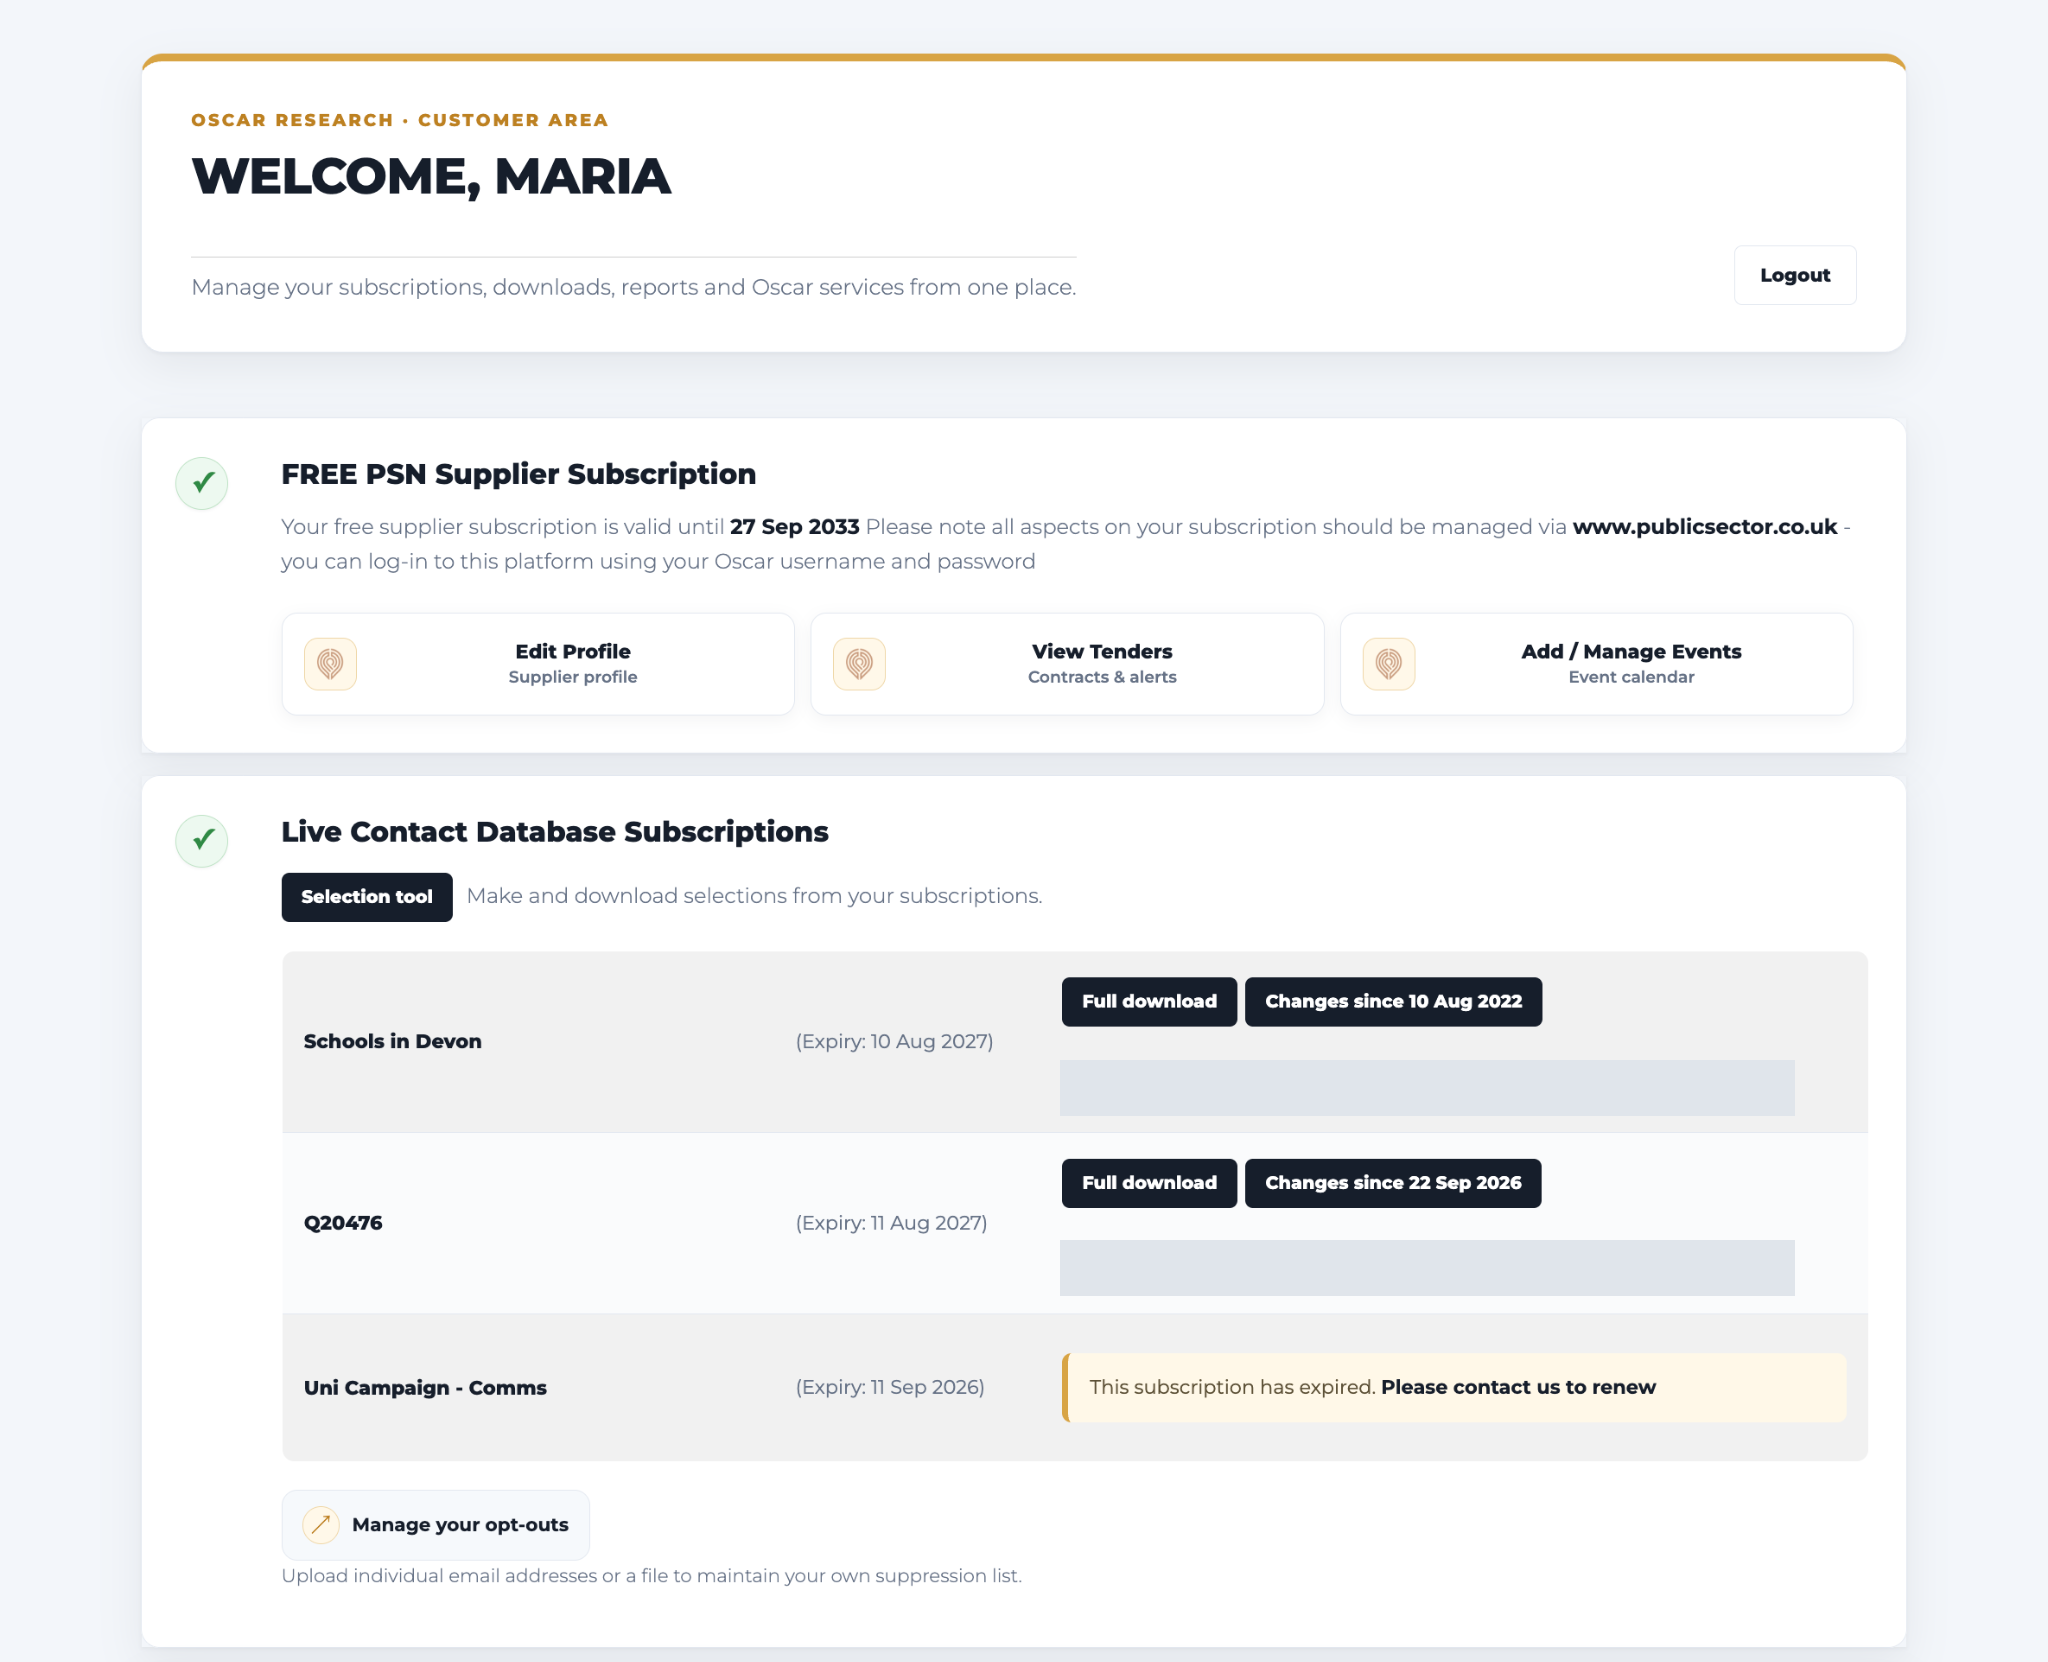
Task: Open Manage your opt-outs
Action: [x=436, y=1525]
